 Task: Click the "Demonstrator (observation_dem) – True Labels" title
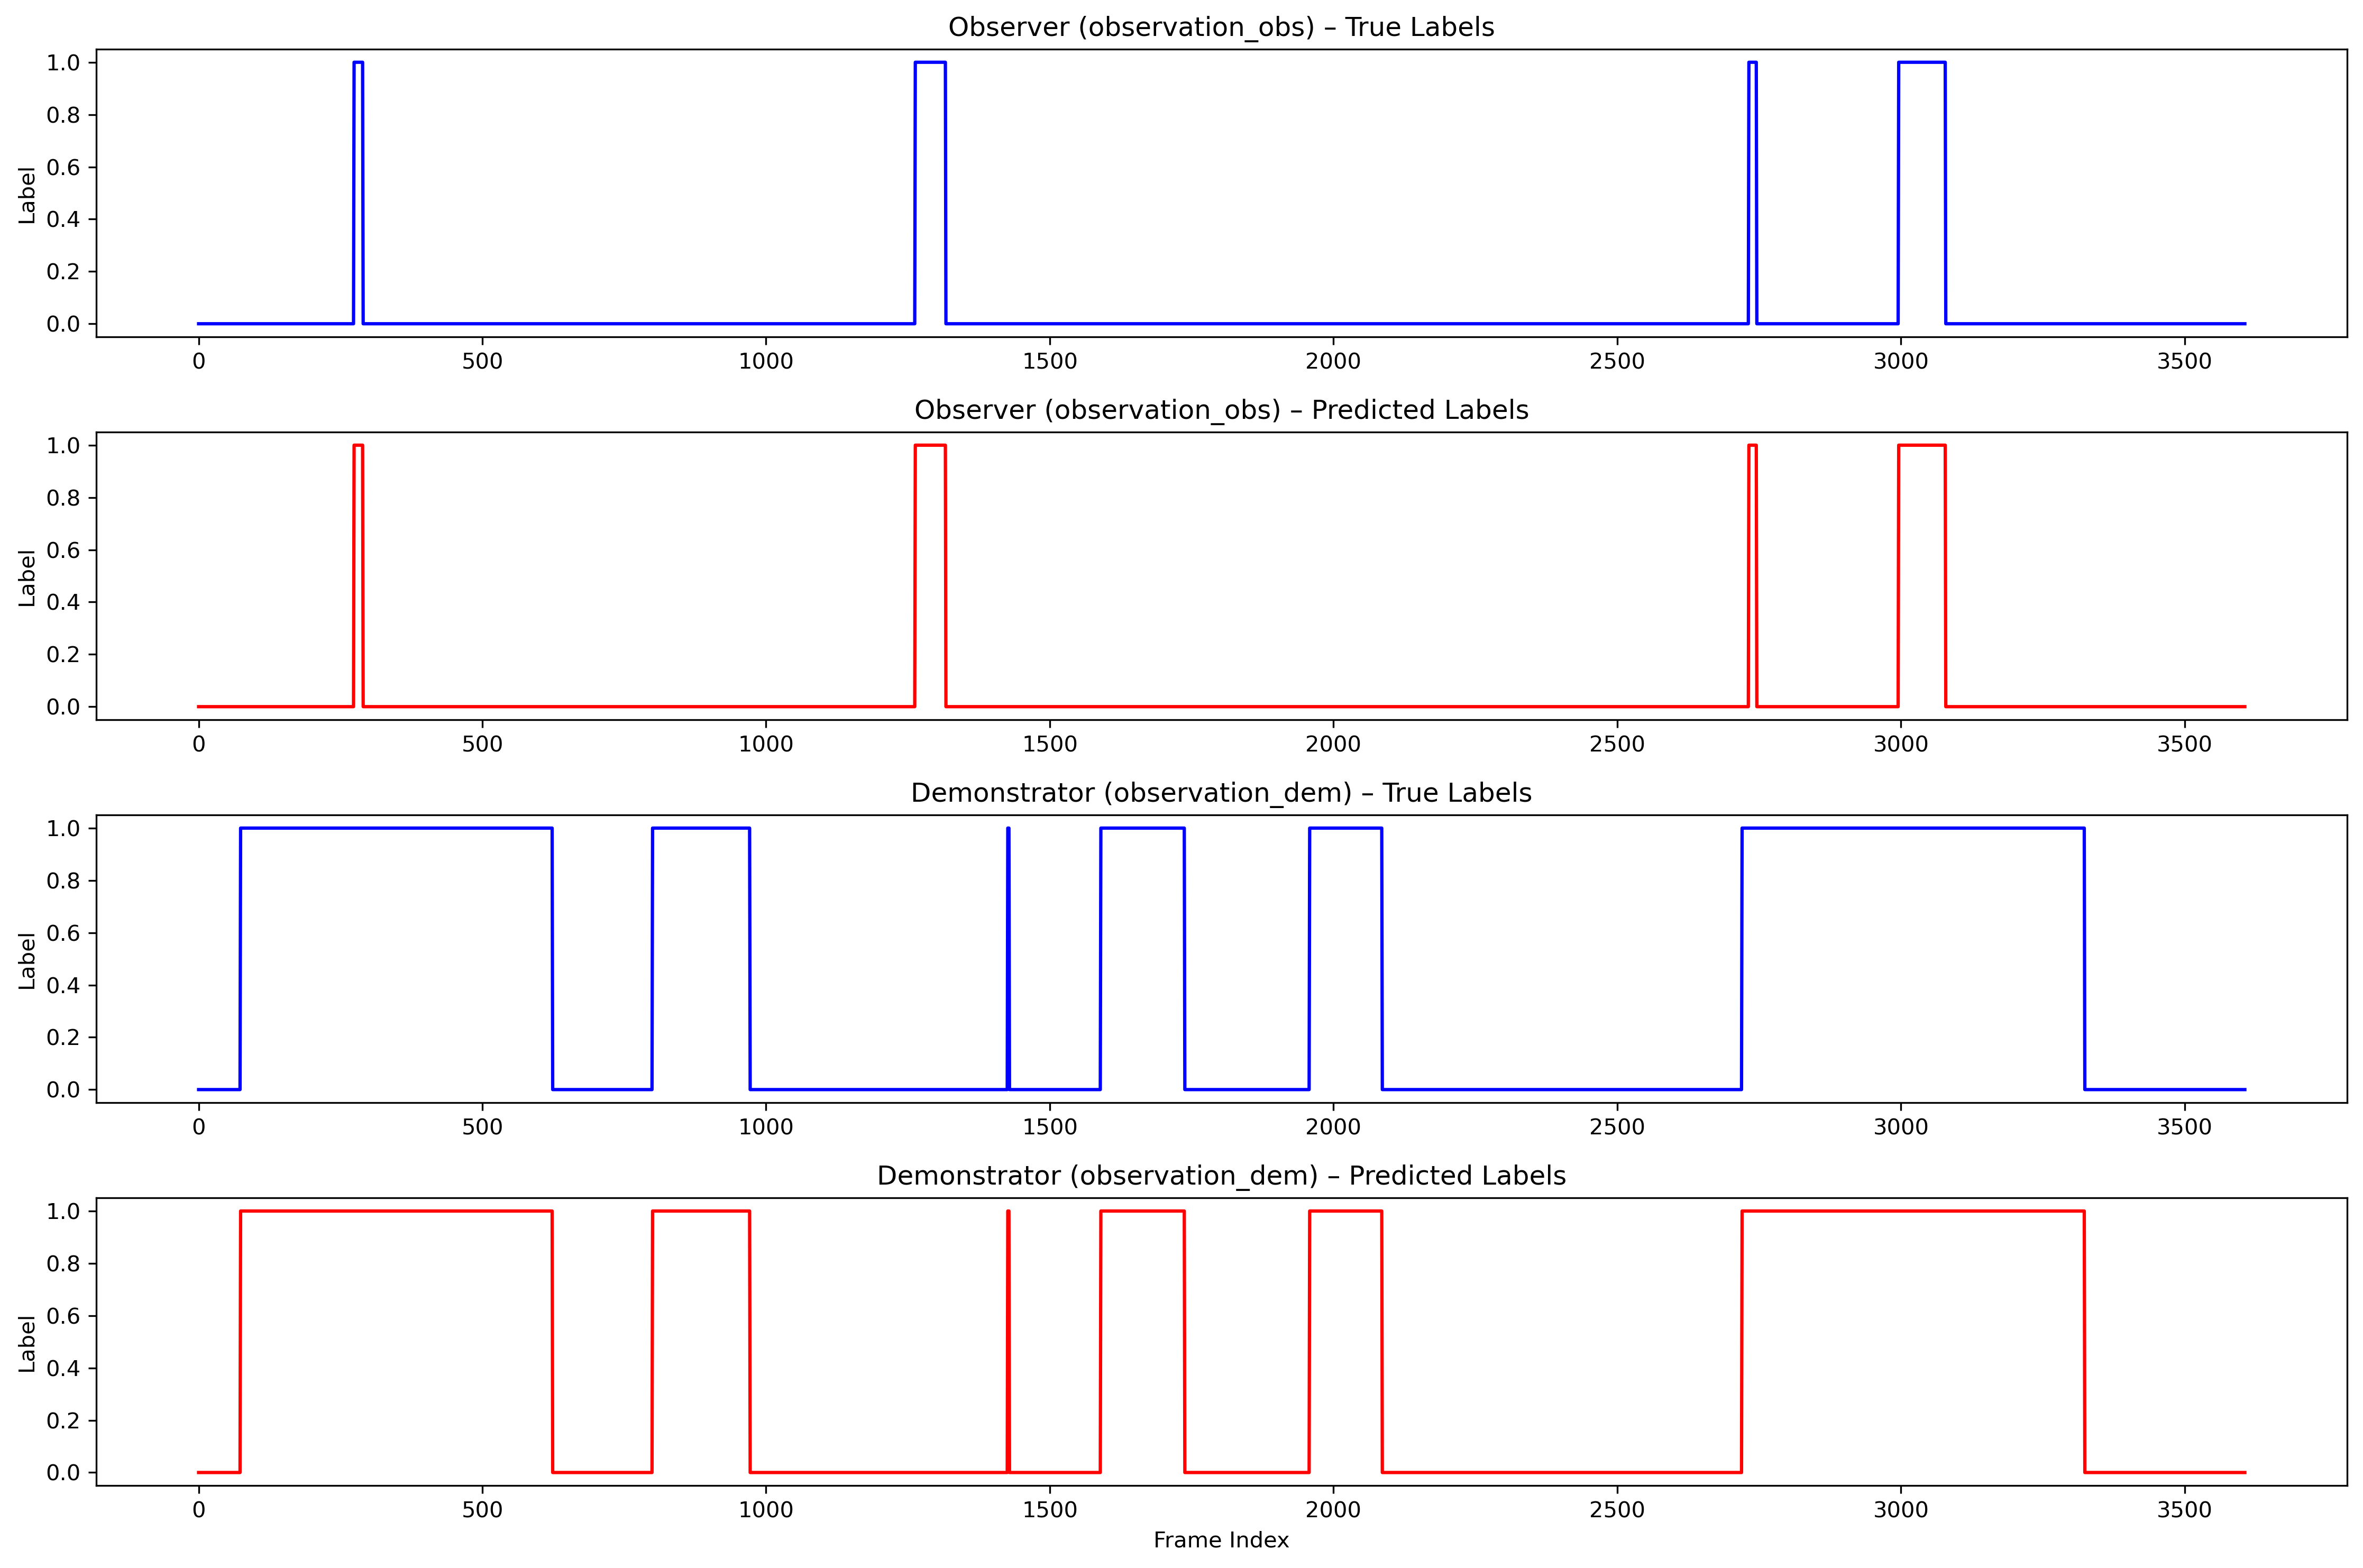pos(1221,793)
